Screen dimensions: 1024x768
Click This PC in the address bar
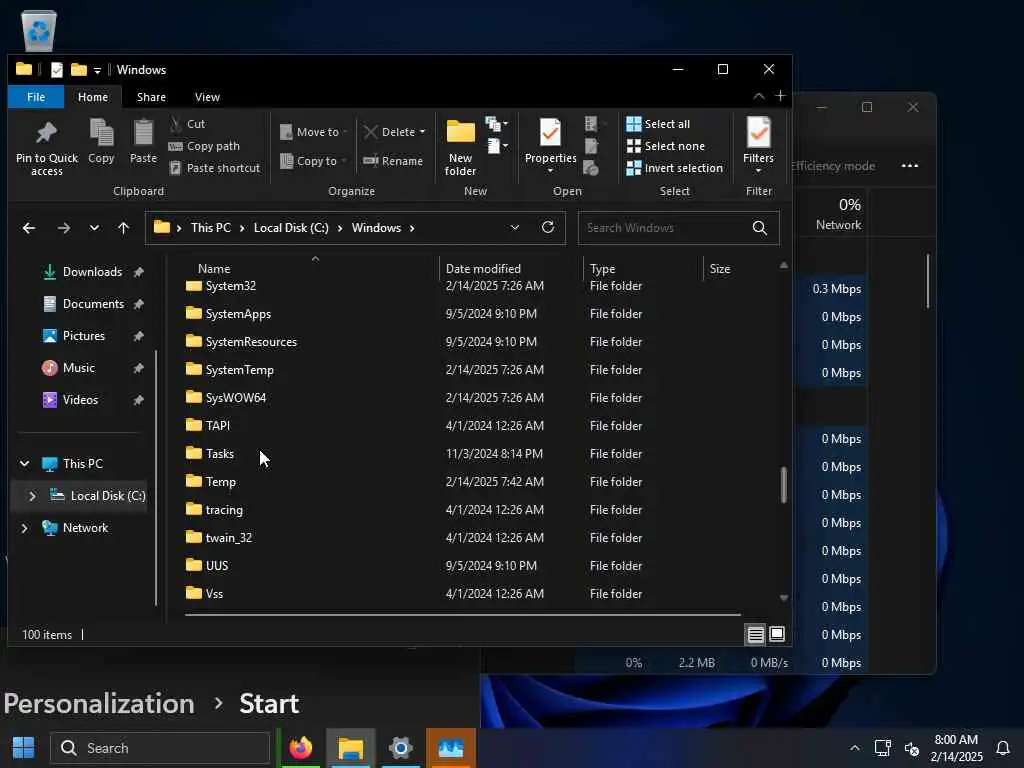coord(210,228)
